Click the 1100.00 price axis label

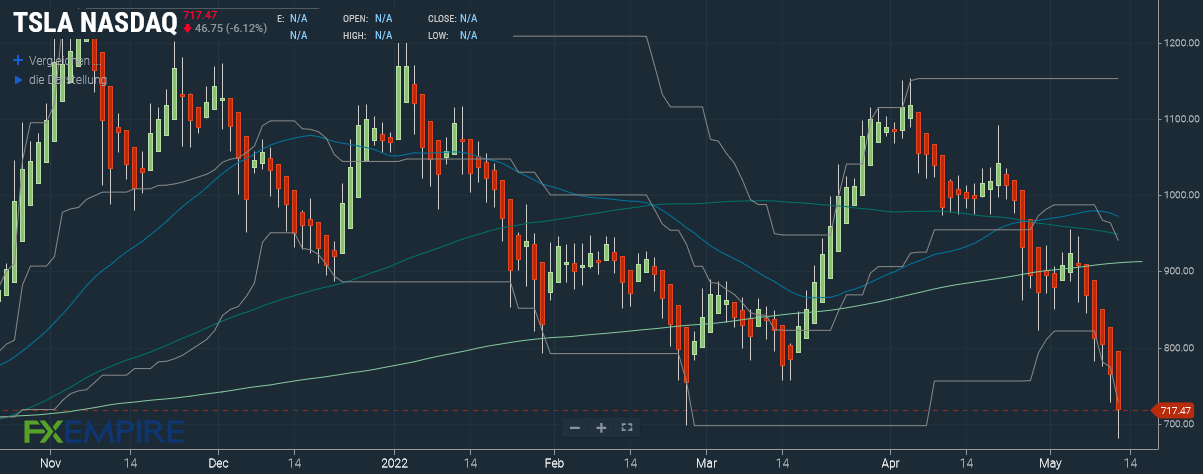coord(1180,119)
